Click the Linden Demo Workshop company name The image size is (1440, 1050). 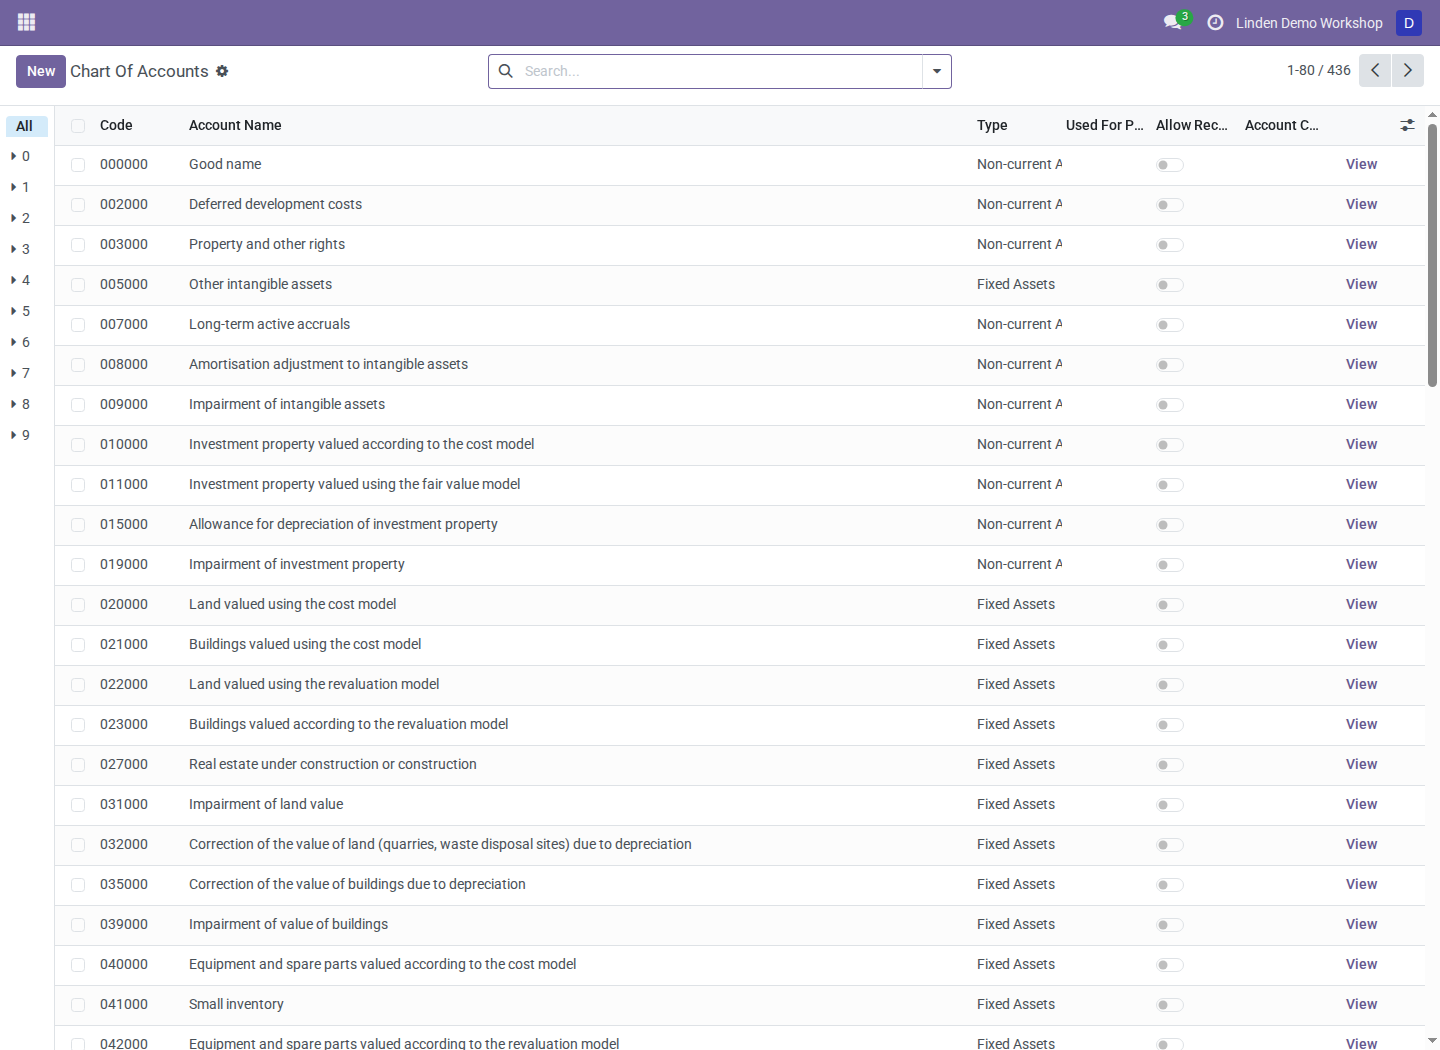(1309, 23)
